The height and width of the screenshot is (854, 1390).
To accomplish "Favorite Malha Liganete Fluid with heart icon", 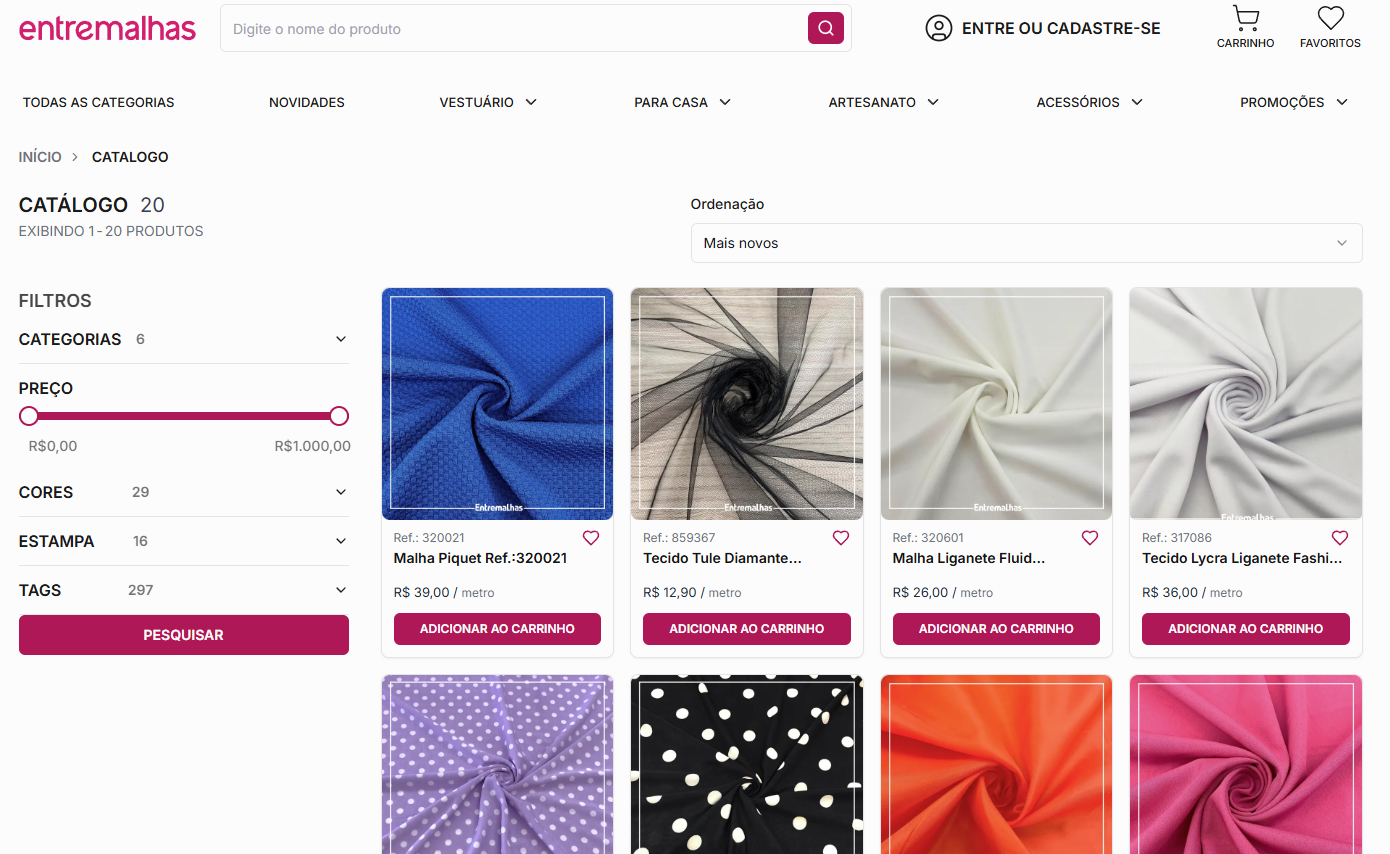I will (1090, 538).
